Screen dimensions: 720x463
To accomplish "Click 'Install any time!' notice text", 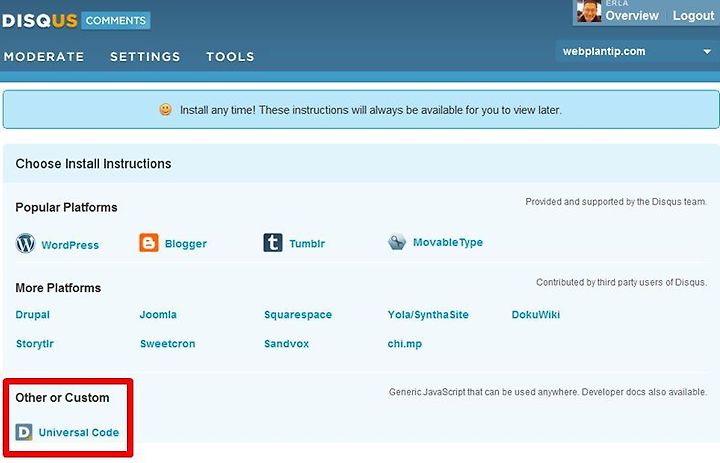I will pyautogui.click(x=371, y=110).
